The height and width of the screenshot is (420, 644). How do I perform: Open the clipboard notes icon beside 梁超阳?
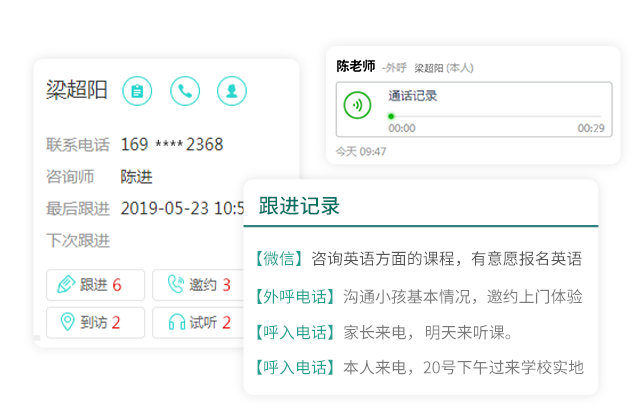click(x=137, y=91)
